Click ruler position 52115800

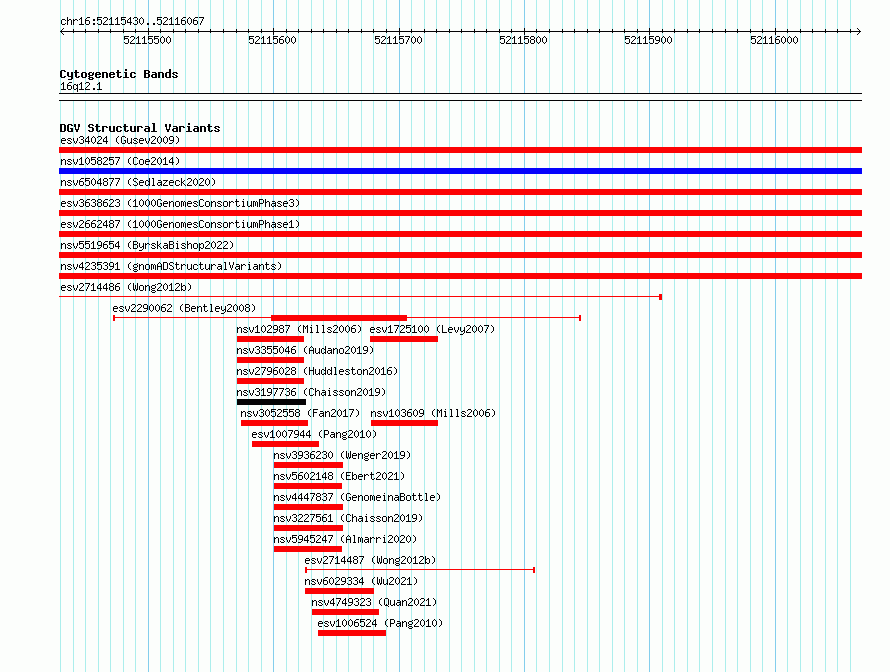point(523,40)
